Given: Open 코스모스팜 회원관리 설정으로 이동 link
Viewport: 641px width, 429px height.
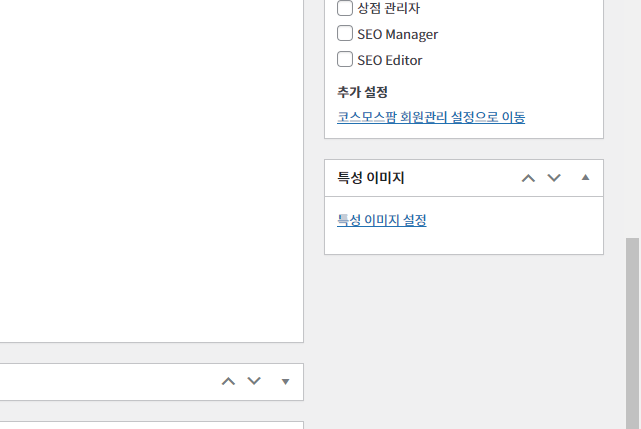Looking at the screenshot, I should click(431, 117).
